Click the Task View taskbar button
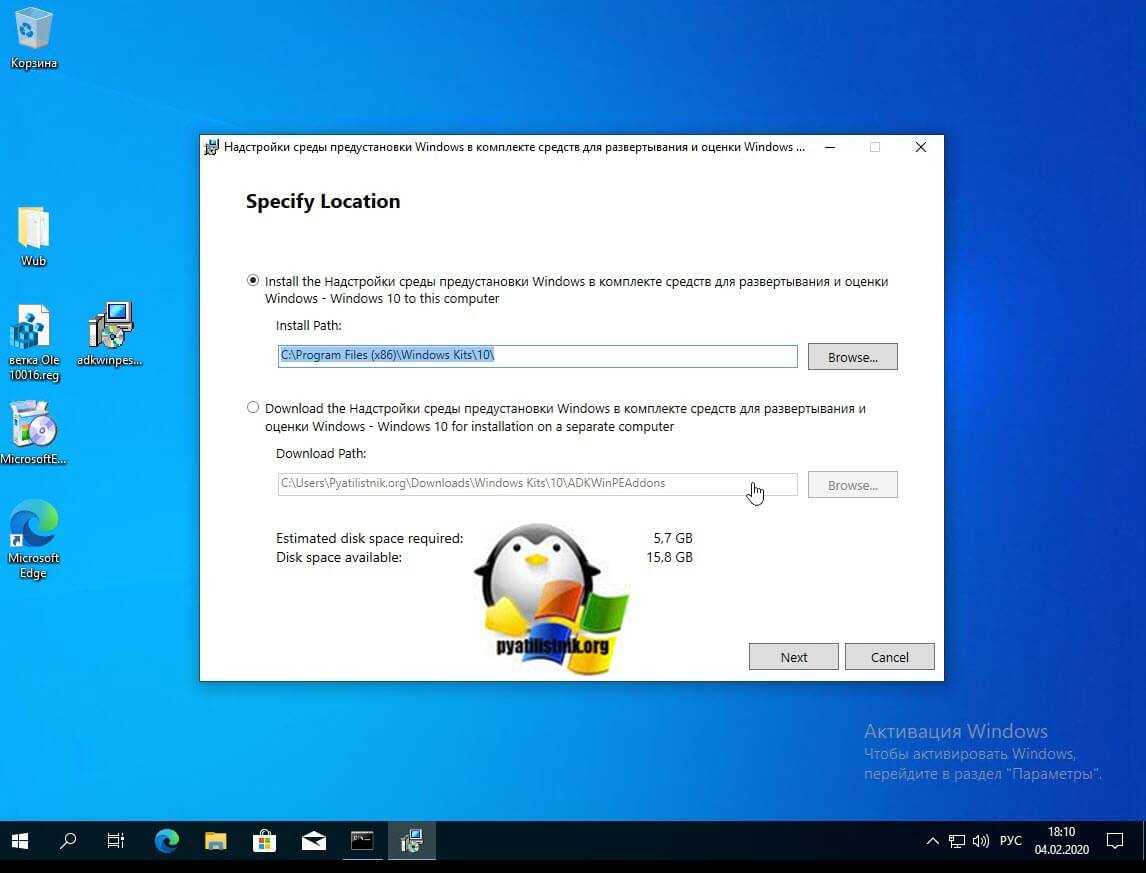This screenshot has height=873, width=1146. coord(116,841)
